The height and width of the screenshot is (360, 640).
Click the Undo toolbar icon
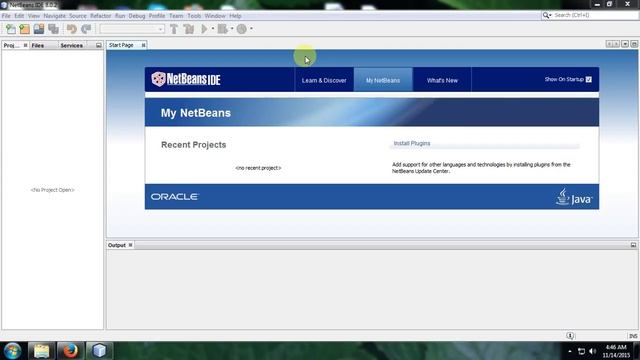coord(72,29)
